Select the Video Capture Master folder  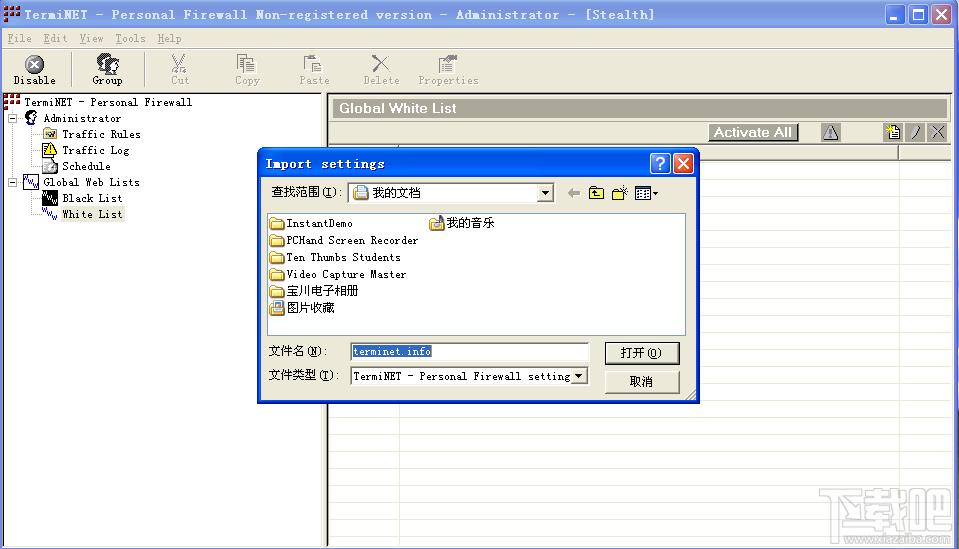click(338, 274)
